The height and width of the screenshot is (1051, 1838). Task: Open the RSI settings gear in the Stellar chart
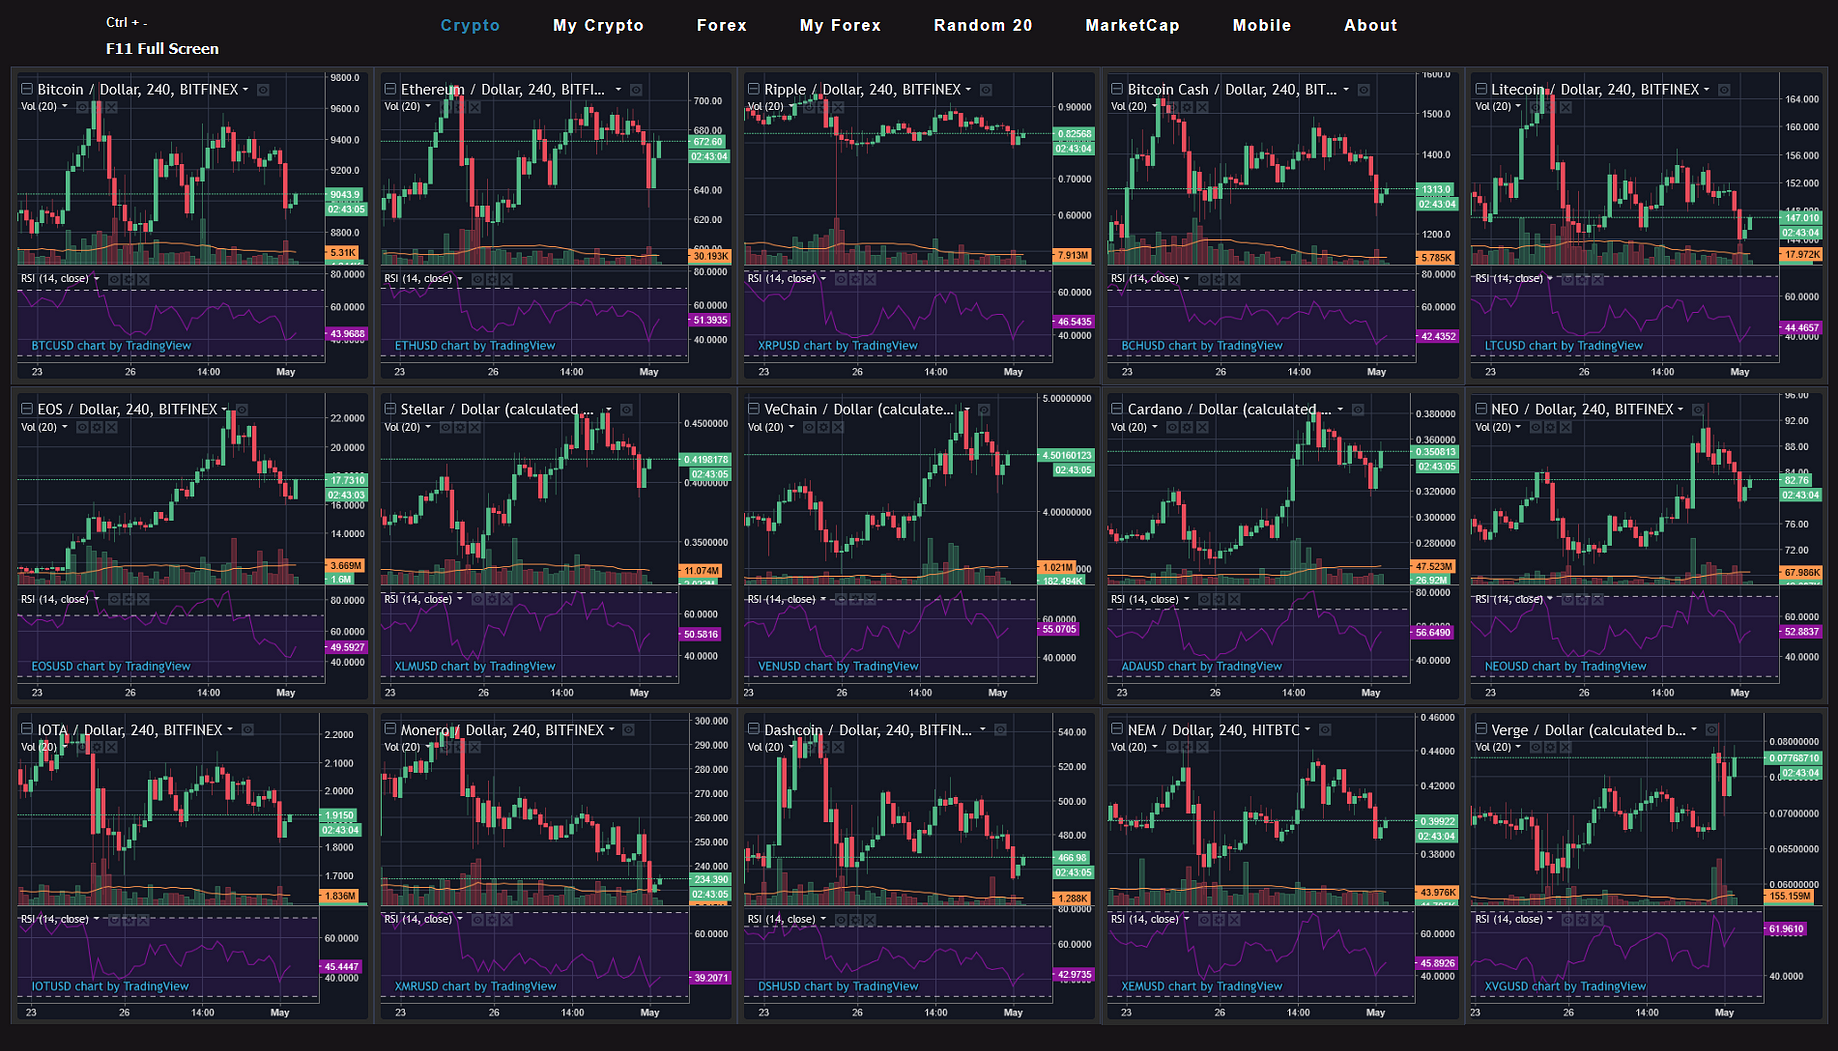tap(492, 600)
